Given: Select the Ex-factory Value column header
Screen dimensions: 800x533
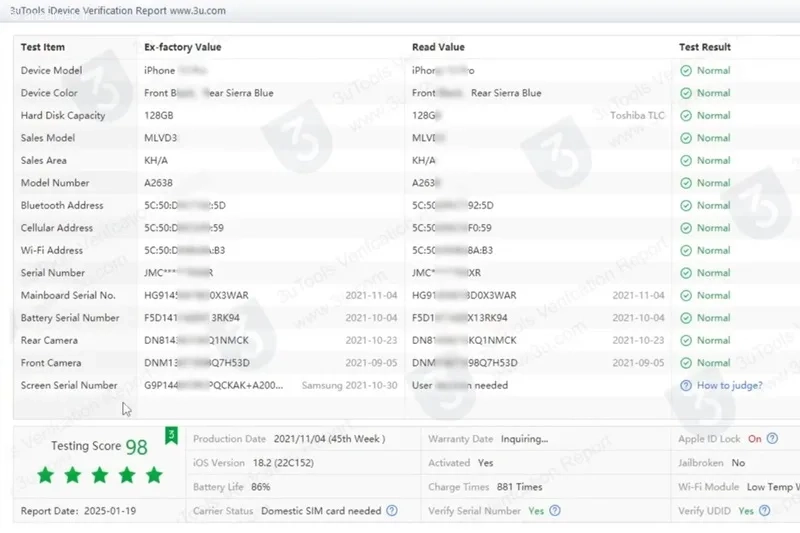Looking at the screenshot, I should click(183, 47).
